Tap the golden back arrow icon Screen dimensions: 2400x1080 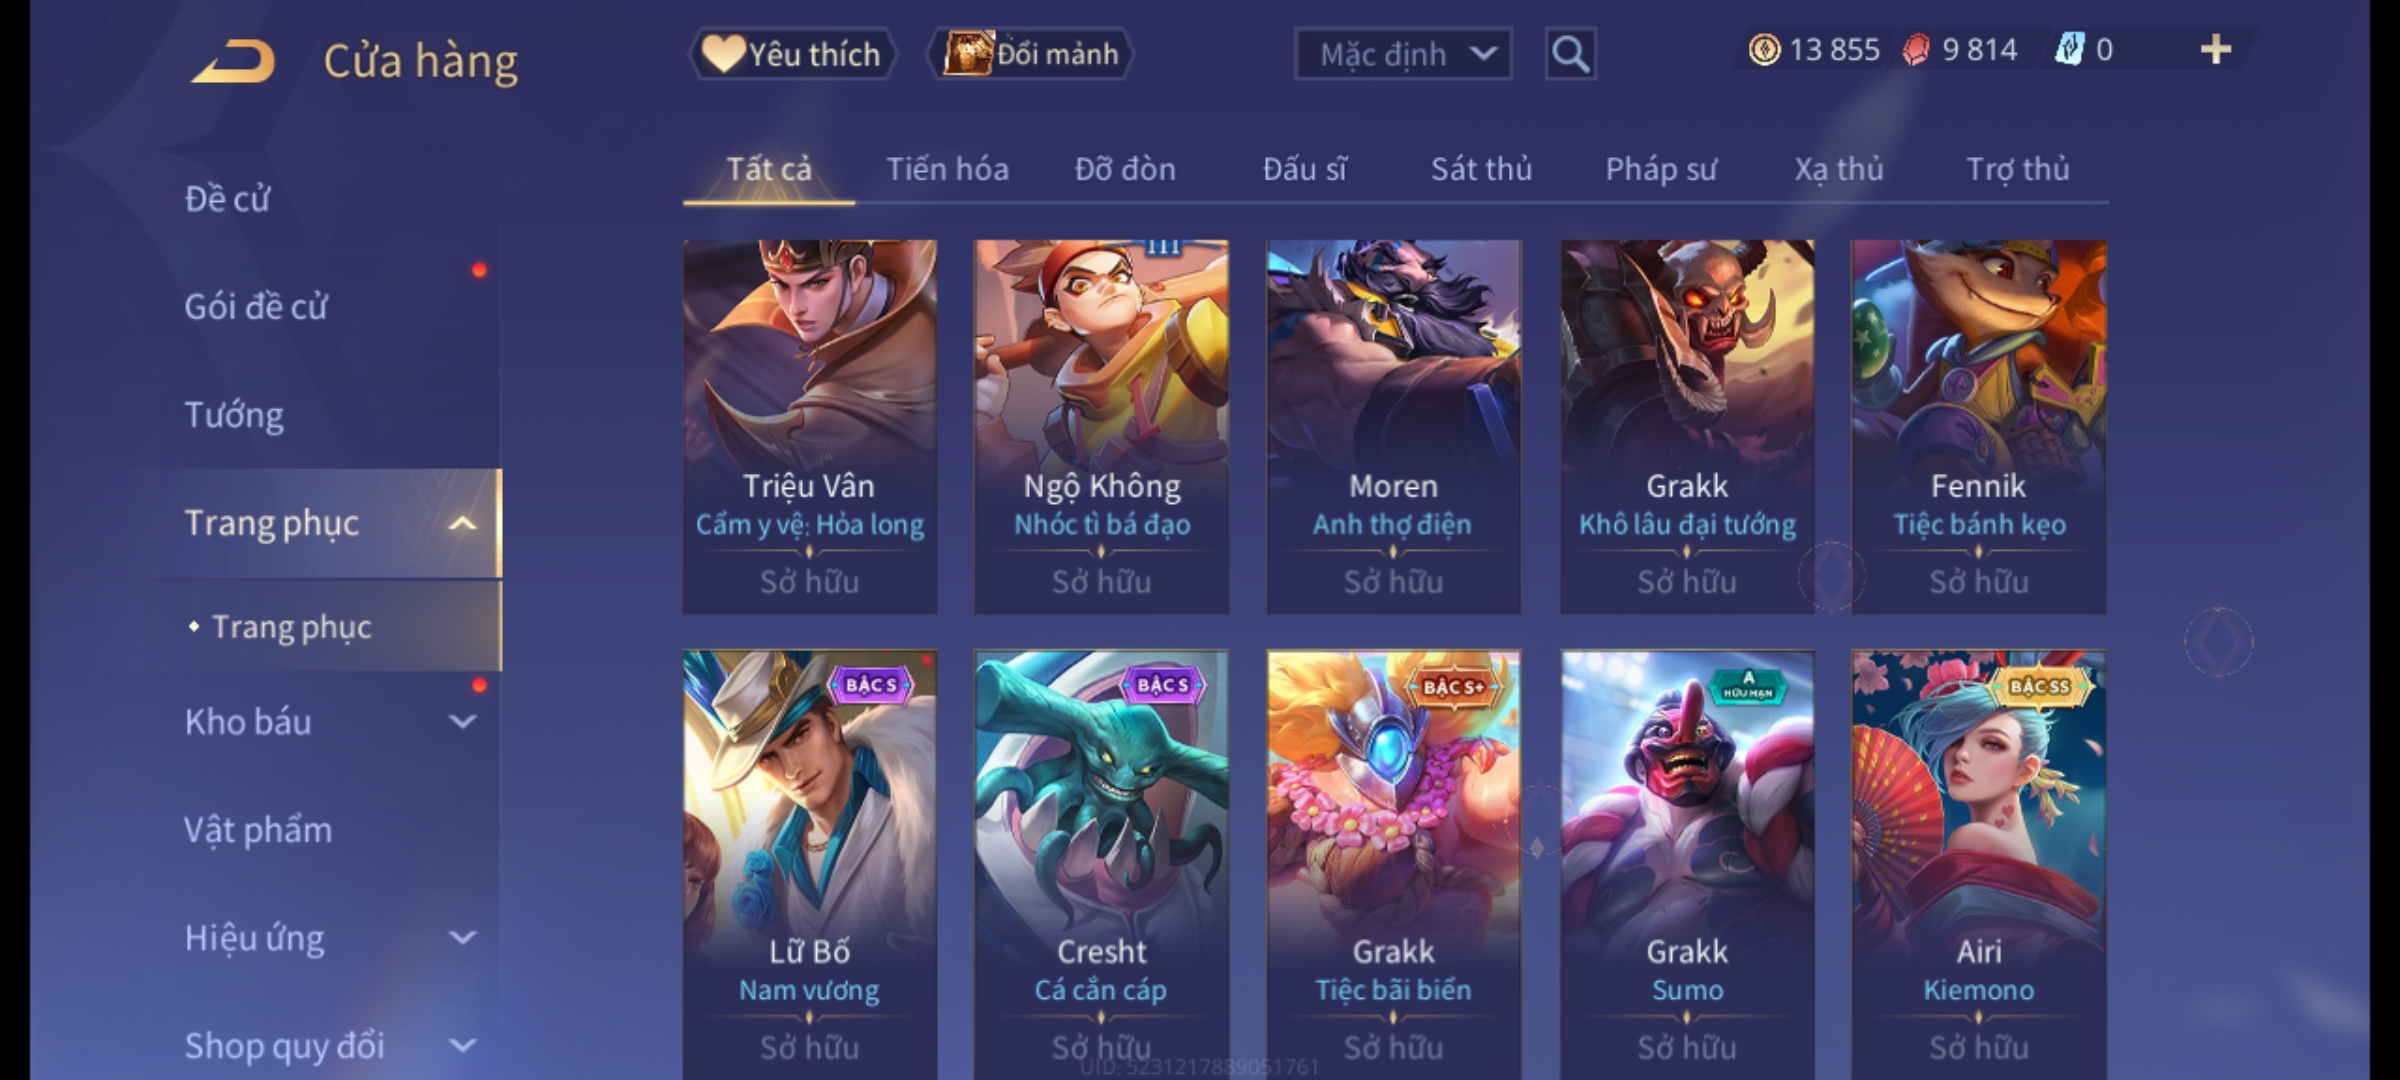coord(234,61)
